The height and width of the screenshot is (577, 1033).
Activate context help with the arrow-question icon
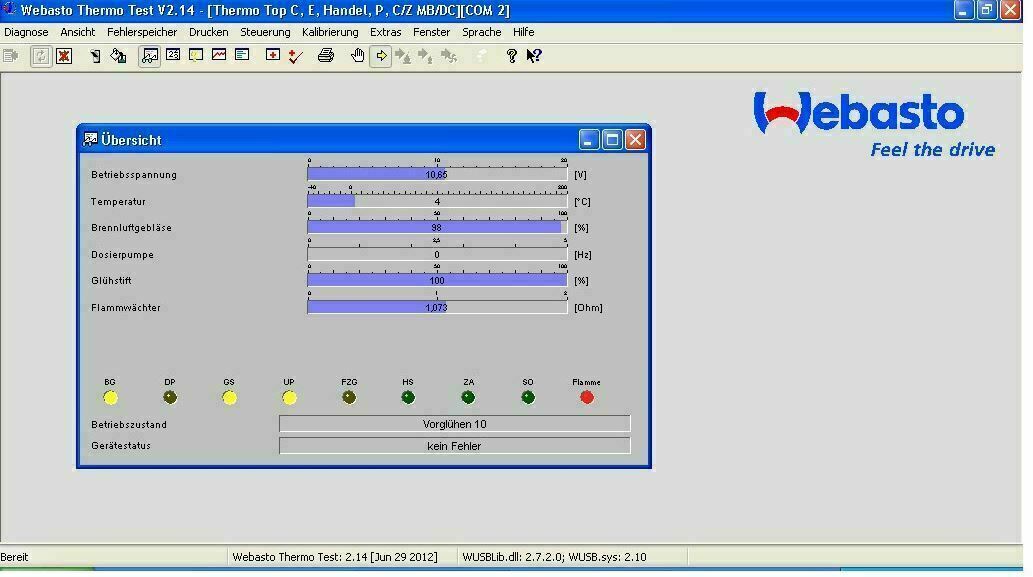(534, 56)
